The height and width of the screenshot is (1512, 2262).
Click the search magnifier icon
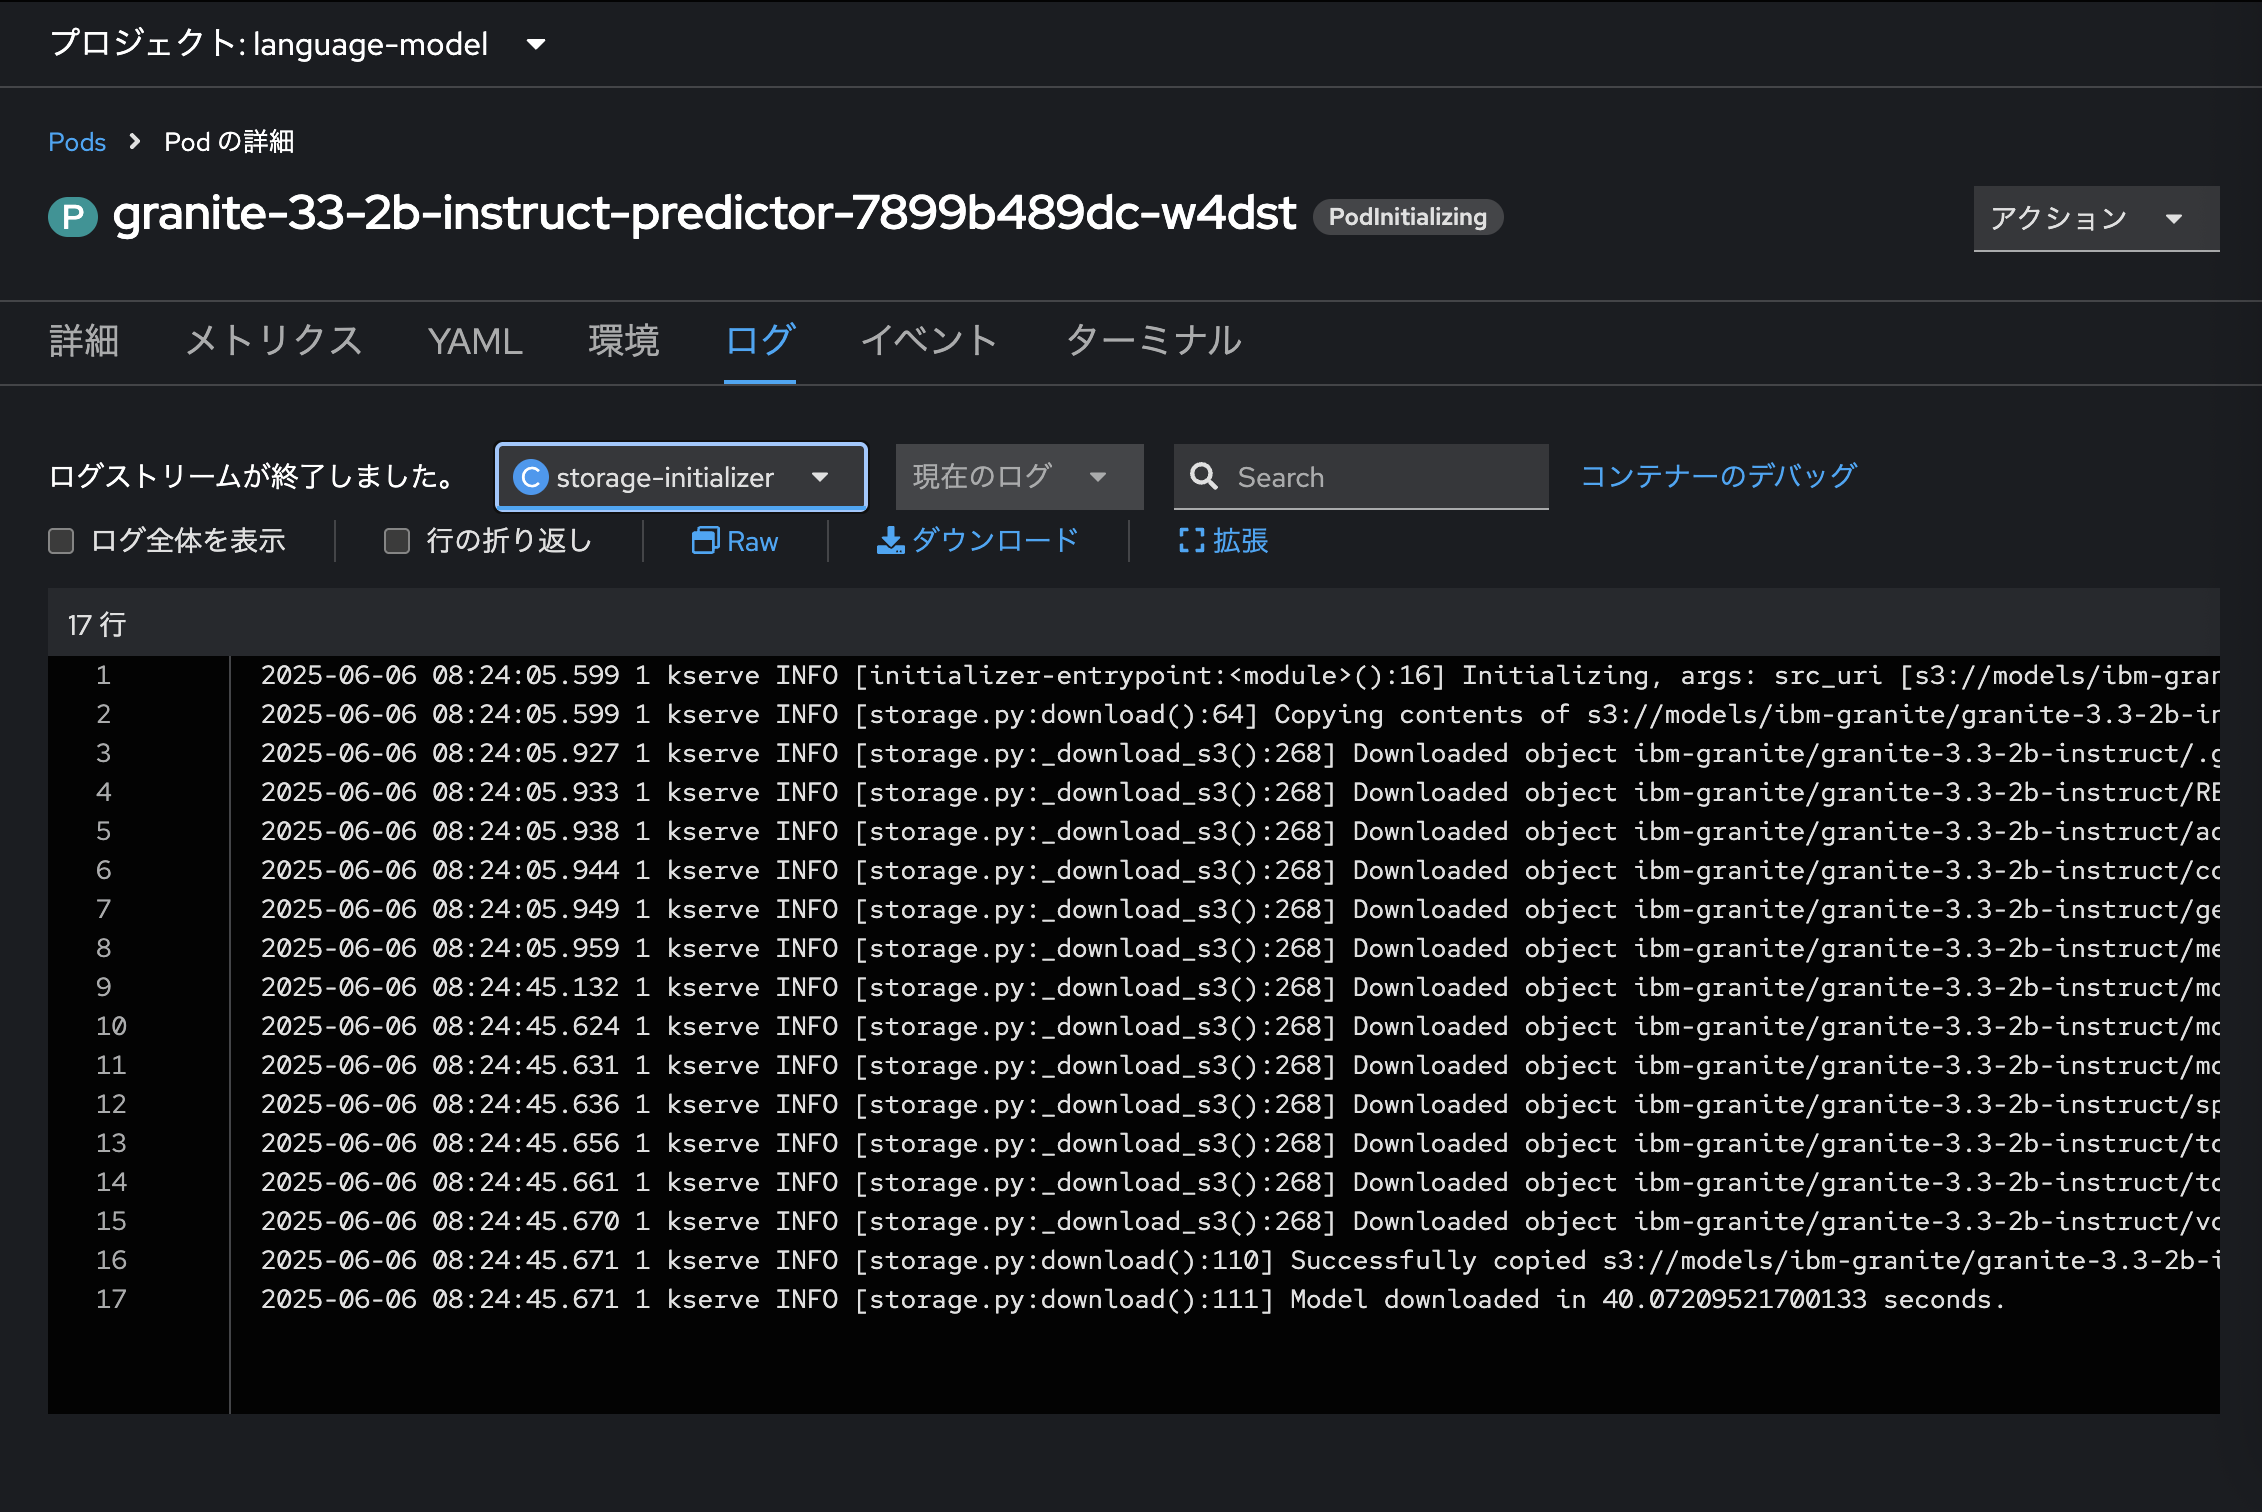1204,477
